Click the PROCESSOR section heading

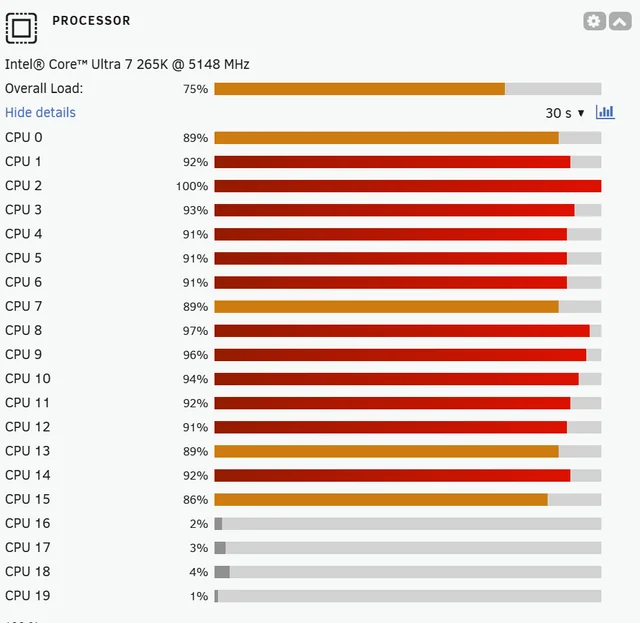point(91,20)
